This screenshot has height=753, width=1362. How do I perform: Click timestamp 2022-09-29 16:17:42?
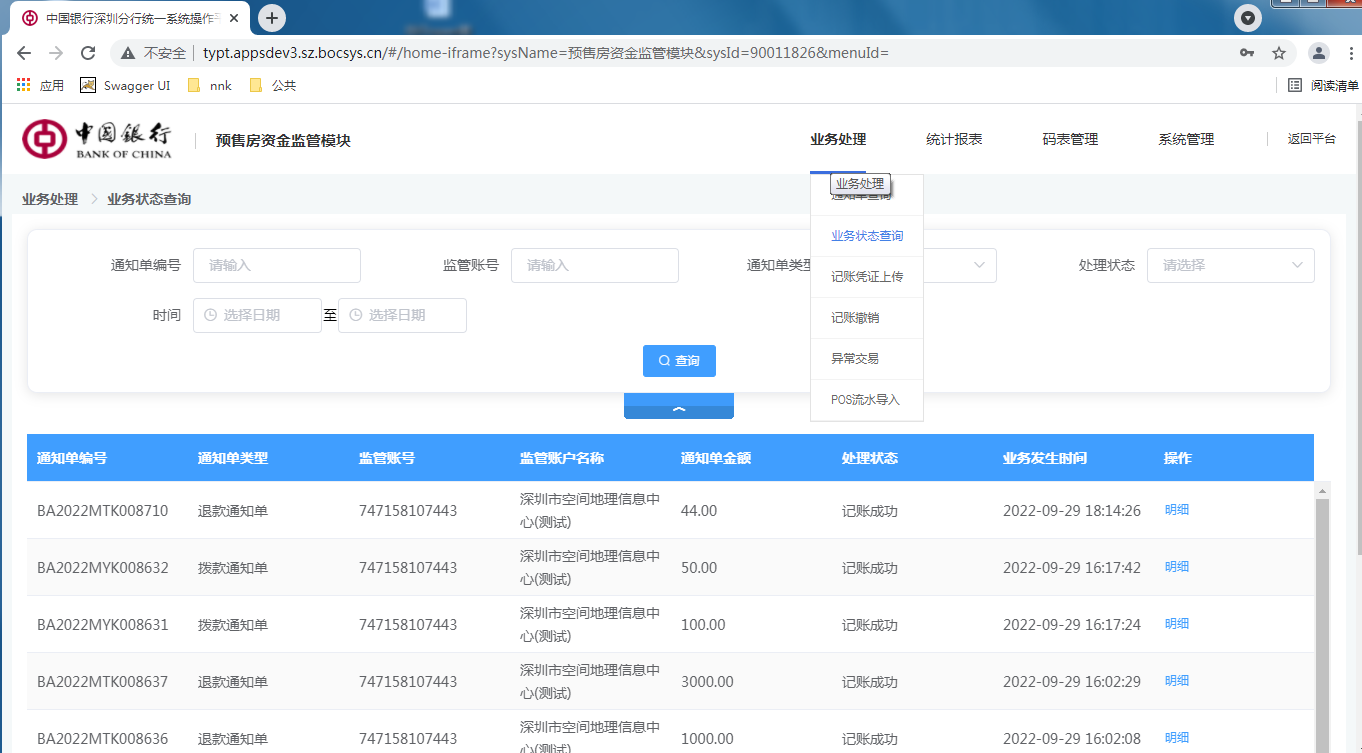click(1072, 567)
